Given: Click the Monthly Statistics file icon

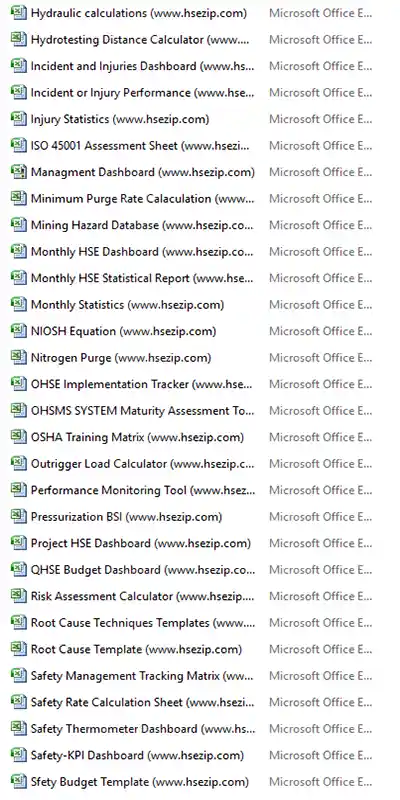Looking at the screenshot, I should [x=19, y=305].
